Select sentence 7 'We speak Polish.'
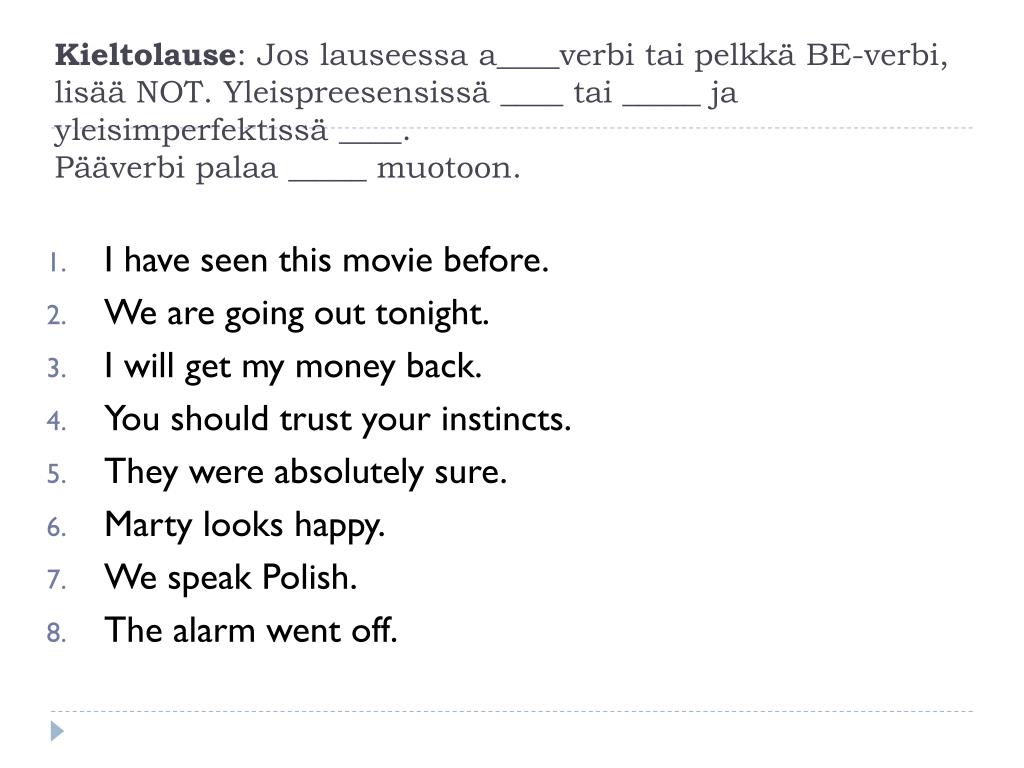 pyautogui.click(x=231, y=578)
